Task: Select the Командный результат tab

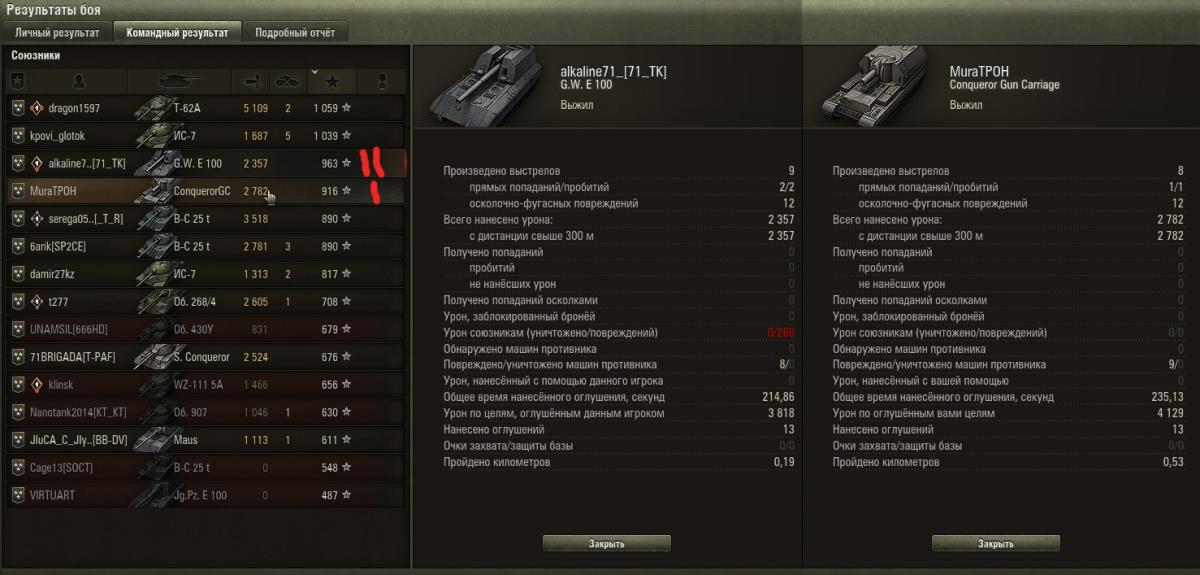Action: 177,32
